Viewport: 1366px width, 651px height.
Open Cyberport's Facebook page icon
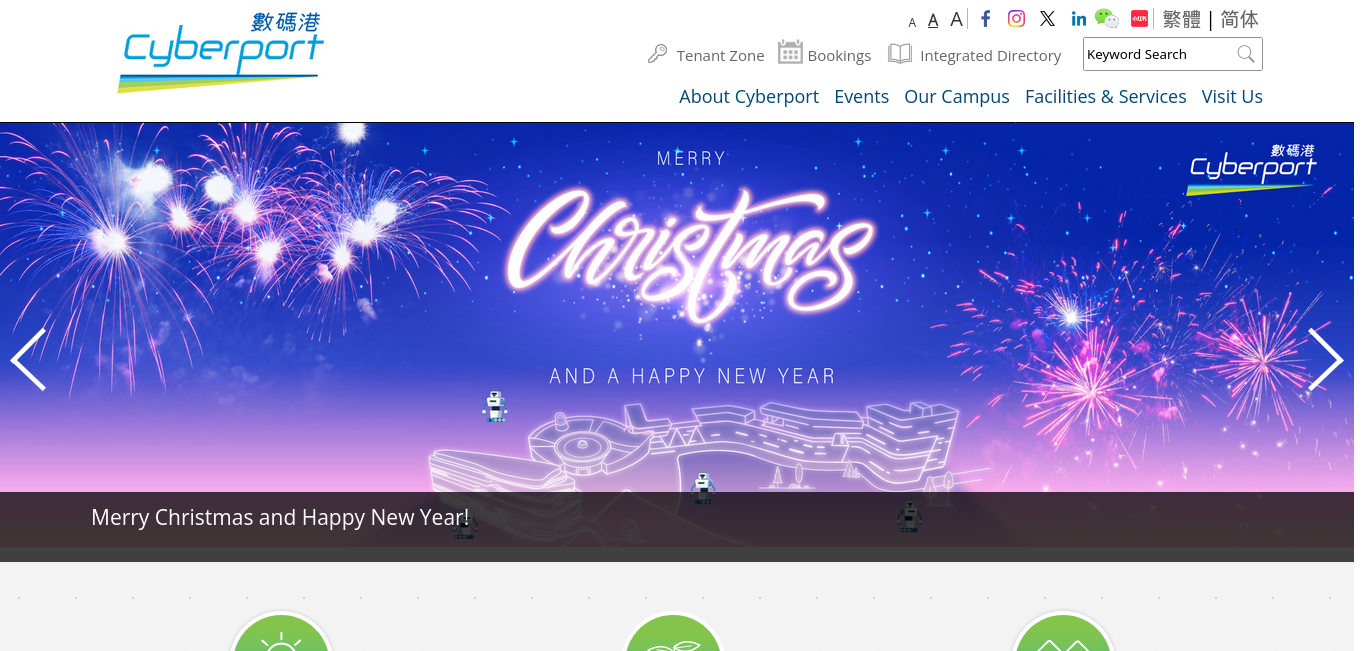985,19
